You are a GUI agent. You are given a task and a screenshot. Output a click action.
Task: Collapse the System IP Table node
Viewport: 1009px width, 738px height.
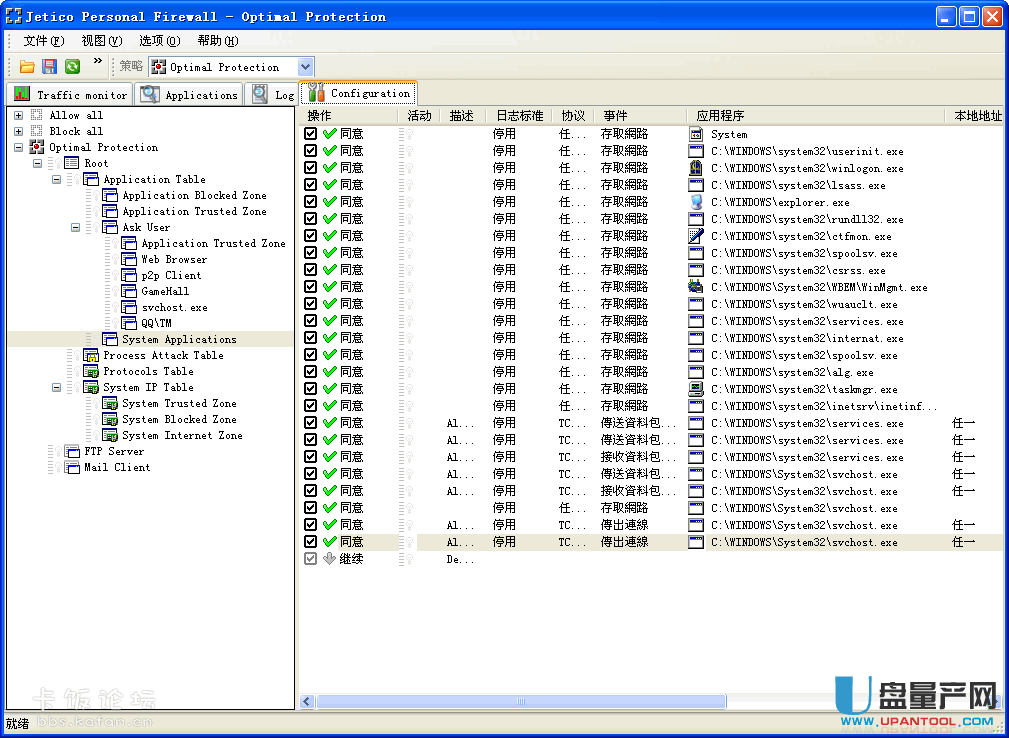(x=57, y=387)
